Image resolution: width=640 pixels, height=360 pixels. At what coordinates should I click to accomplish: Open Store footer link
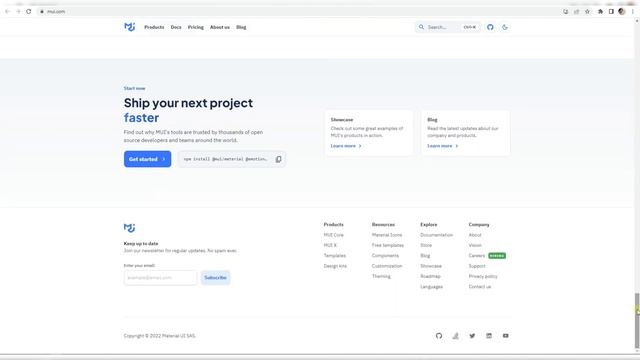coord(426,245)
